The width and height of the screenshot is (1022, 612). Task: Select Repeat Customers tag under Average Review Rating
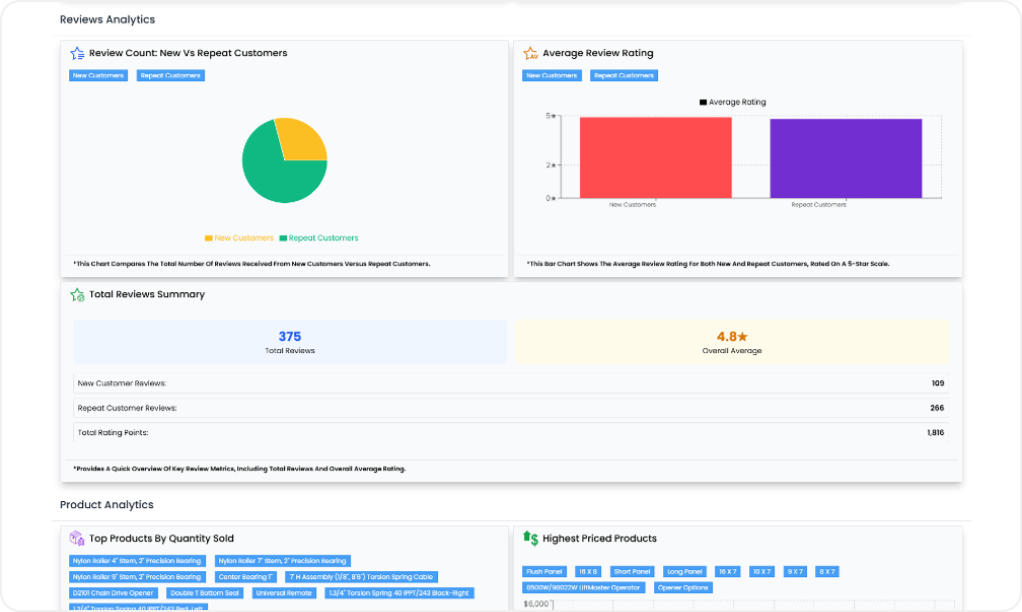(x=624, y=76)
